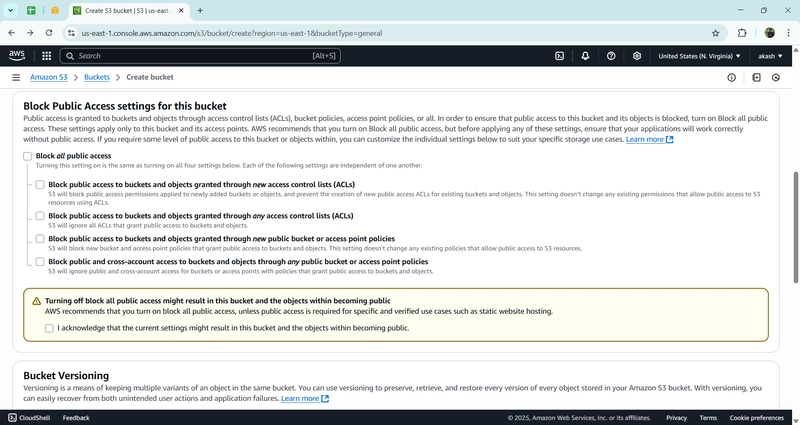
Task: Go forward in browser history
Action: click(x=30, y=33)
